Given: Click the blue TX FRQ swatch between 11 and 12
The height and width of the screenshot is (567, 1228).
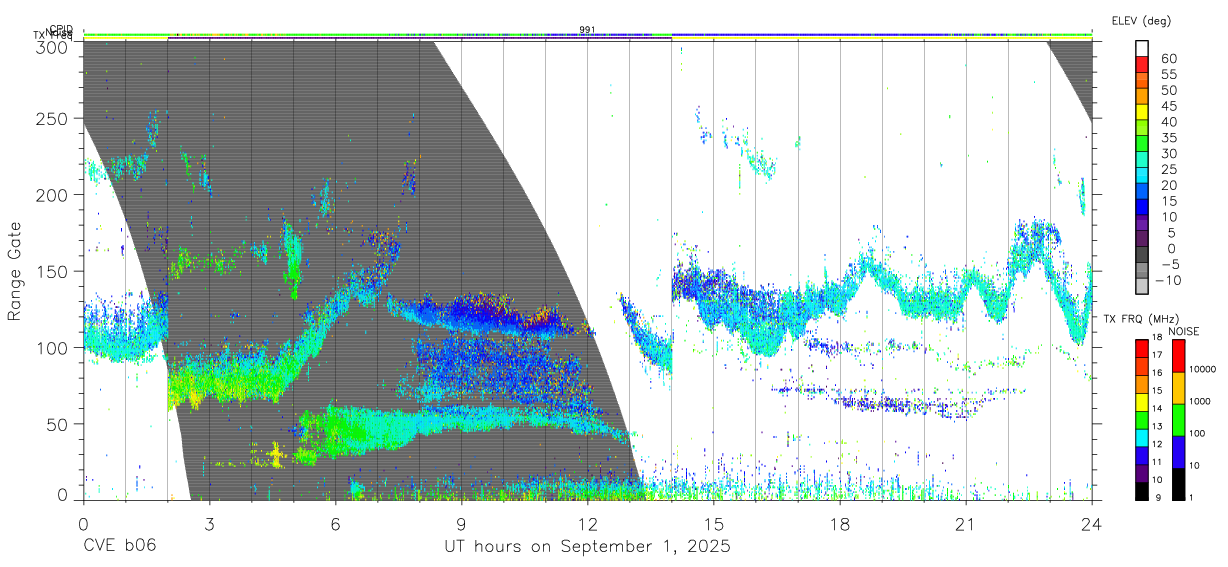Looking at the screenshot, I should tap(1142, 455).
